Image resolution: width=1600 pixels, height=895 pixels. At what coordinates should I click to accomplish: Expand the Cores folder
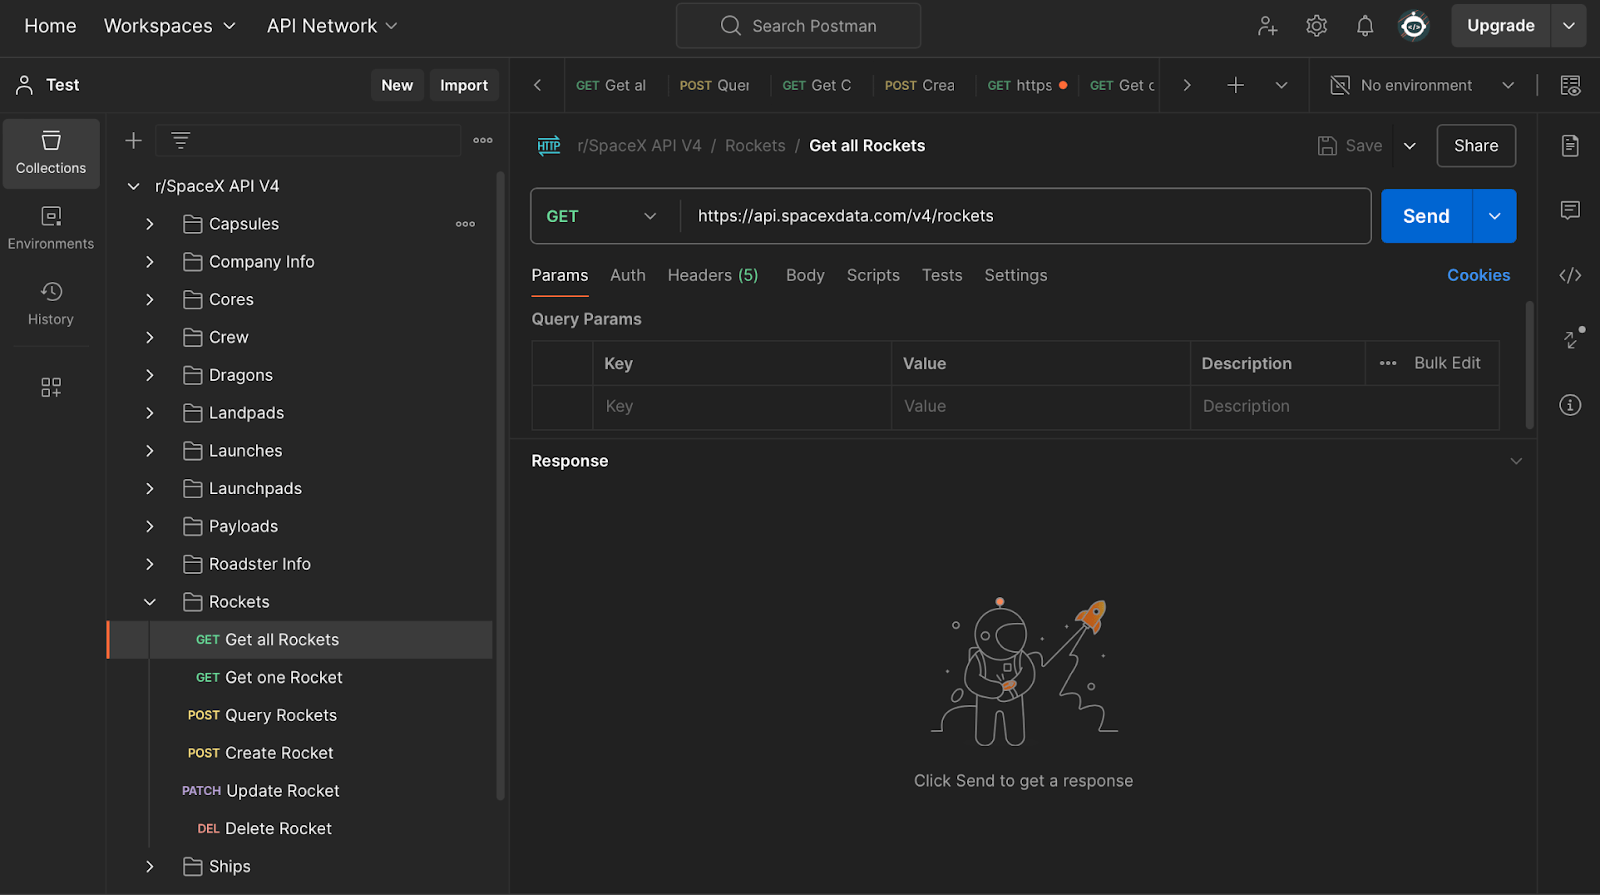(150, 300)
